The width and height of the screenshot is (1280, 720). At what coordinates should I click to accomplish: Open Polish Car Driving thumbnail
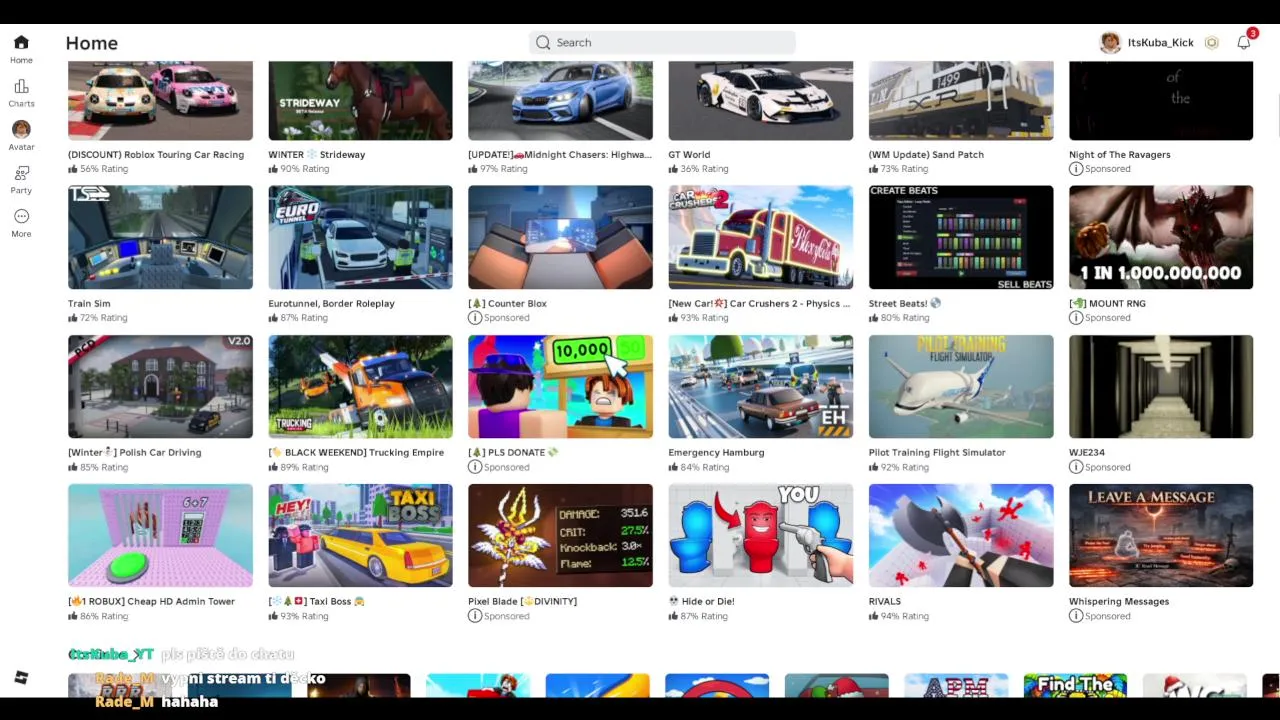tap(160, 386)
